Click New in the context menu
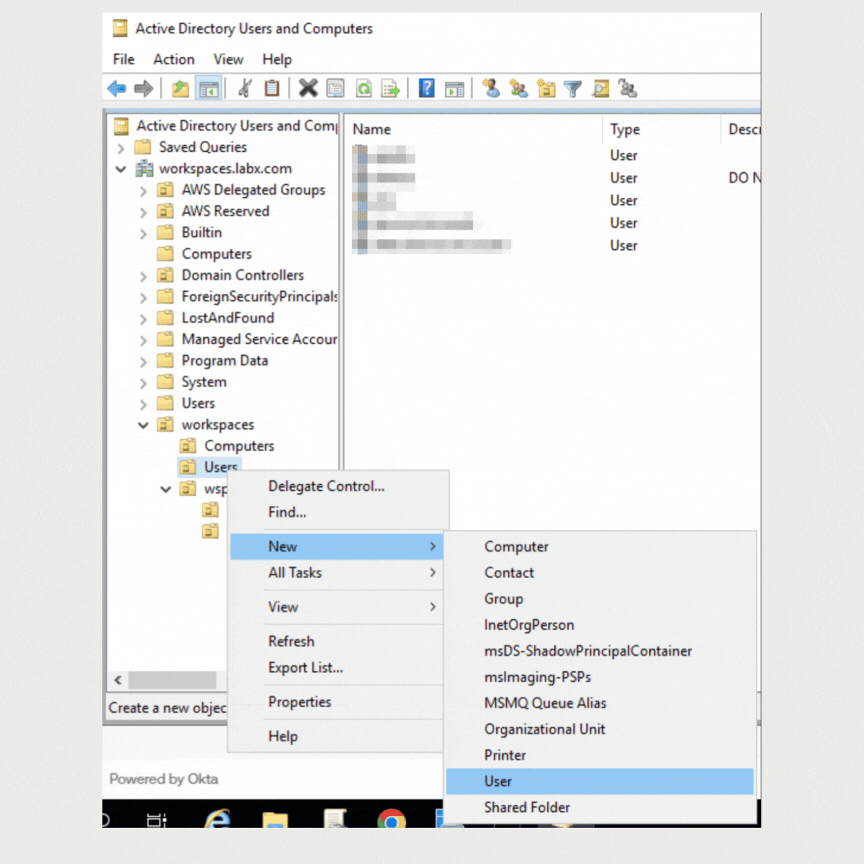Viewport: 864px width, 864px height. (337, 547)
